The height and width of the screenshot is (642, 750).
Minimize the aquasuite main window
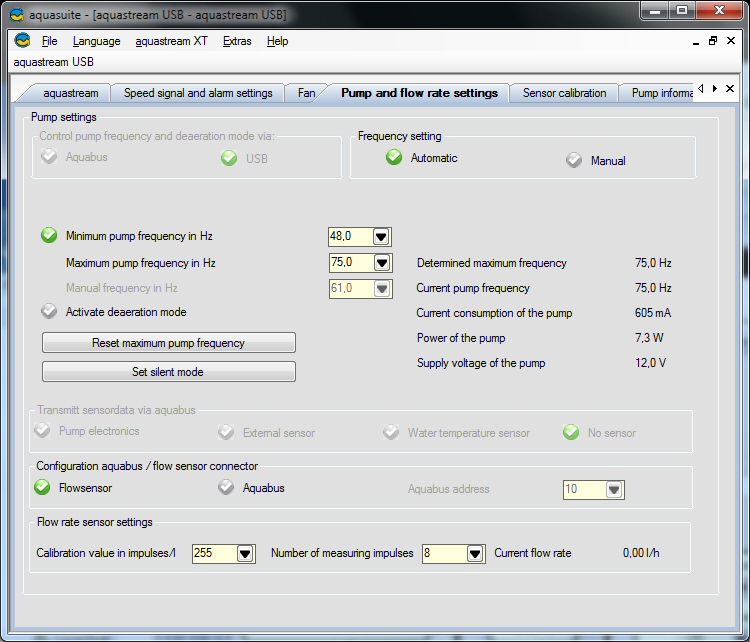654,11
